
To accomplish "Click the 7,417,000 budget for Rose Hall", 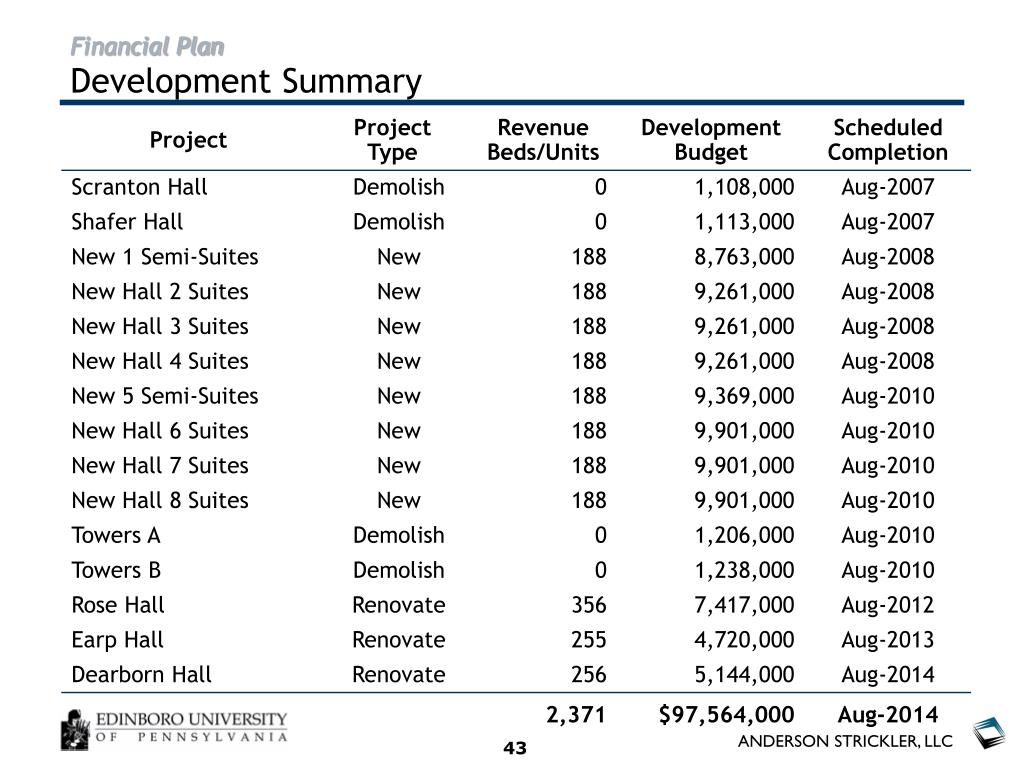I will (744, 605).
